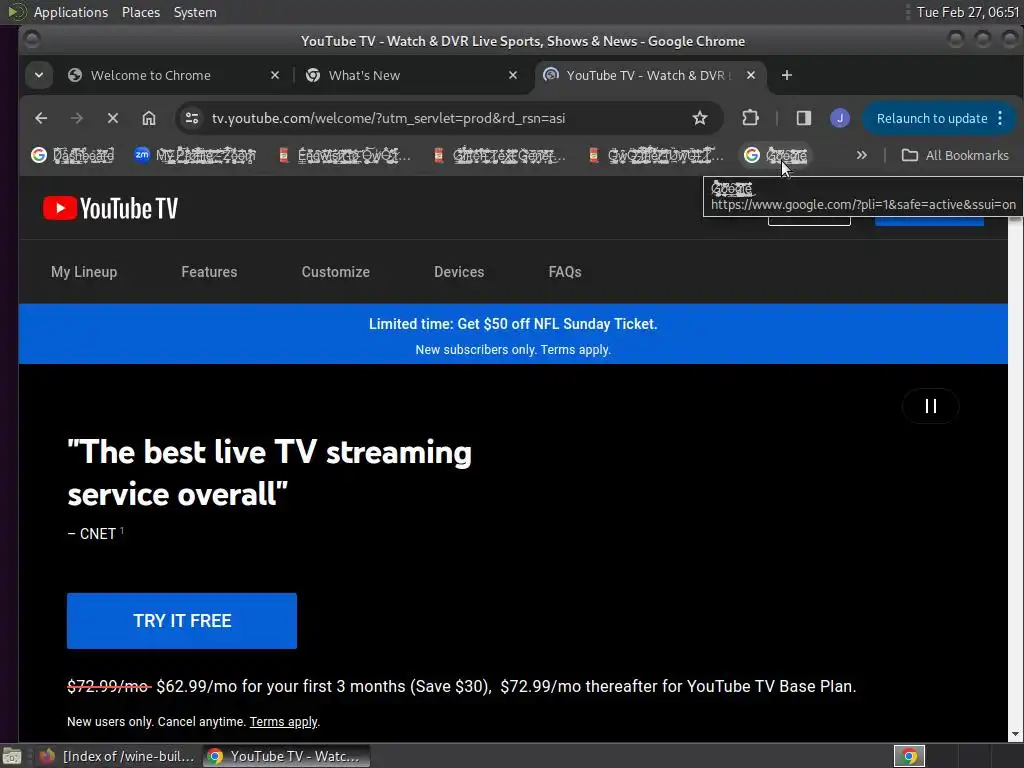Open the profile avatar J

(x=840, y=118)
